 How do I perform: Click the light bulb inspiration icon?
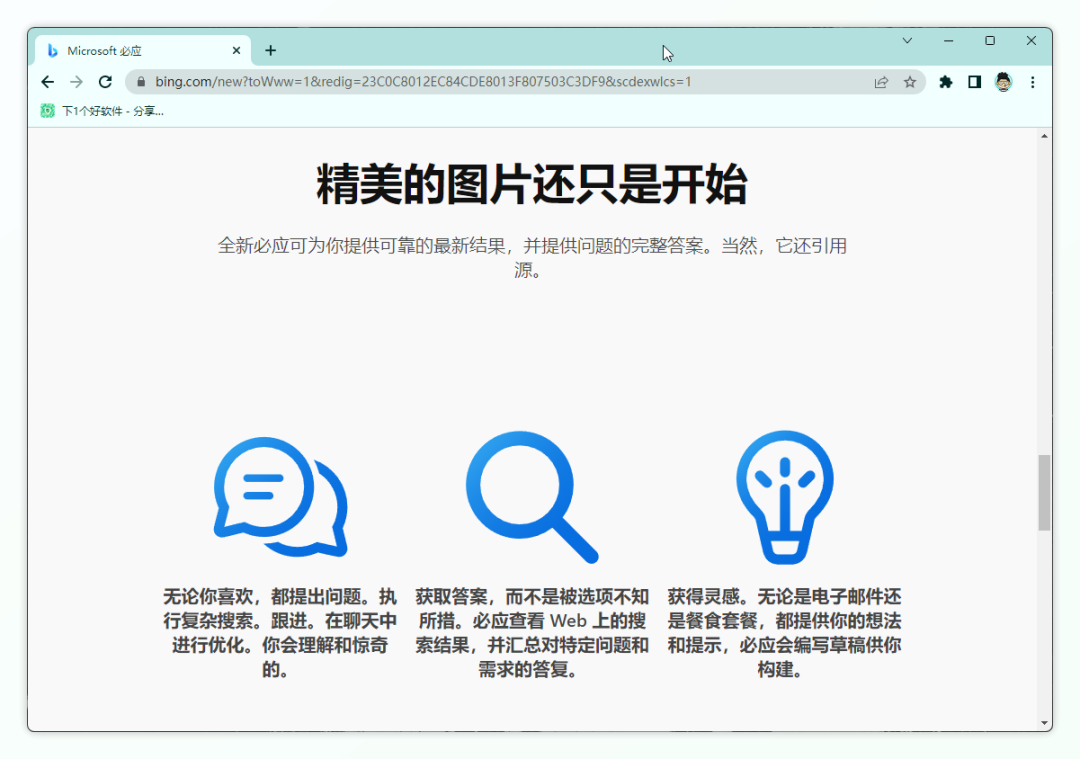(x=785, y=496)
